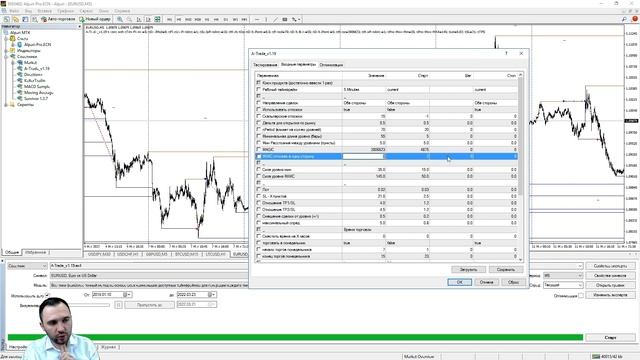Screen dimensions: 640x360
Task: Open the Графики menu
Action: pos(65,11)
